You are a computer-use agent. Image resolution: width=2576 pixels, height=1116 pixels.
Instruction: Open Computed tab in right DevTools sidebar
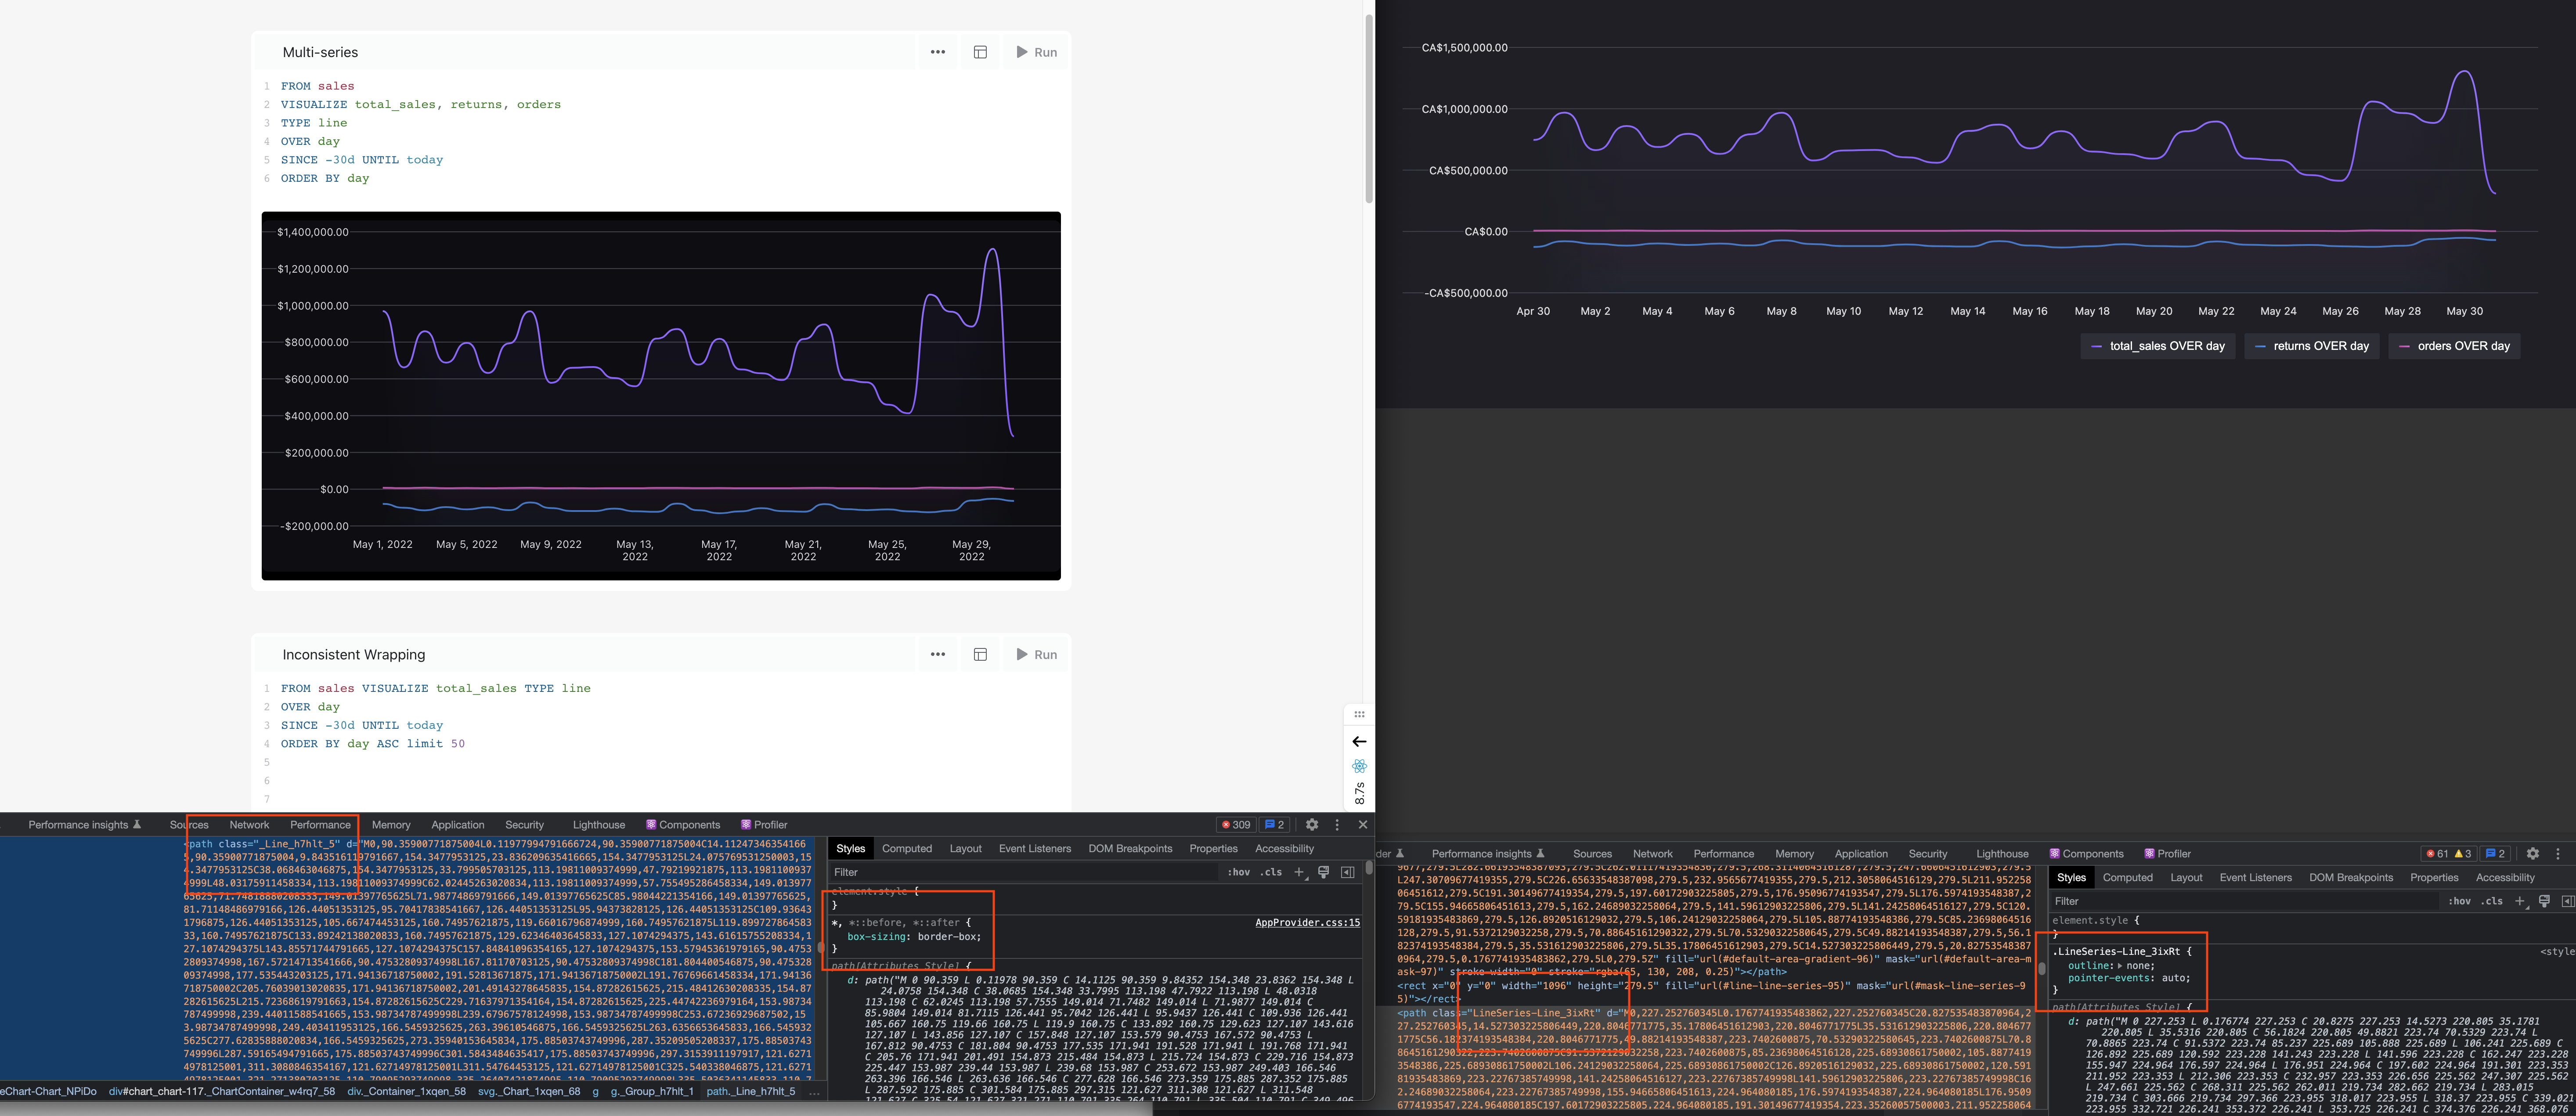(x=2127, y=877)
